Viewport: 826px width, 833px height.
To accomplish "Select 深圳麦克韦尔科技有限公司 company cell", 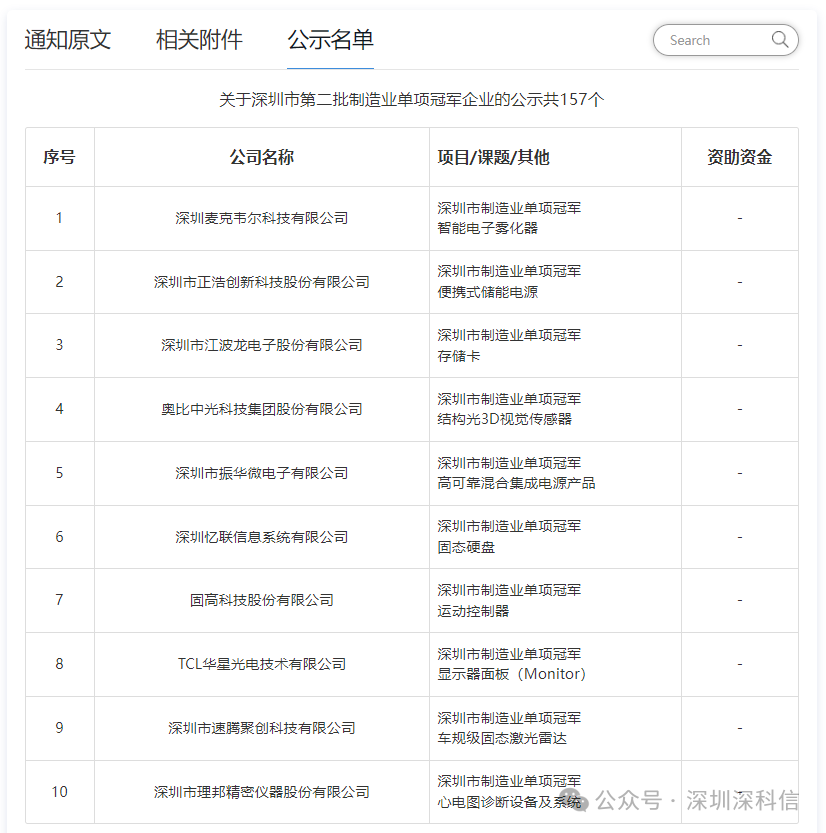I will pyautogui.click(x=261, y=218).
